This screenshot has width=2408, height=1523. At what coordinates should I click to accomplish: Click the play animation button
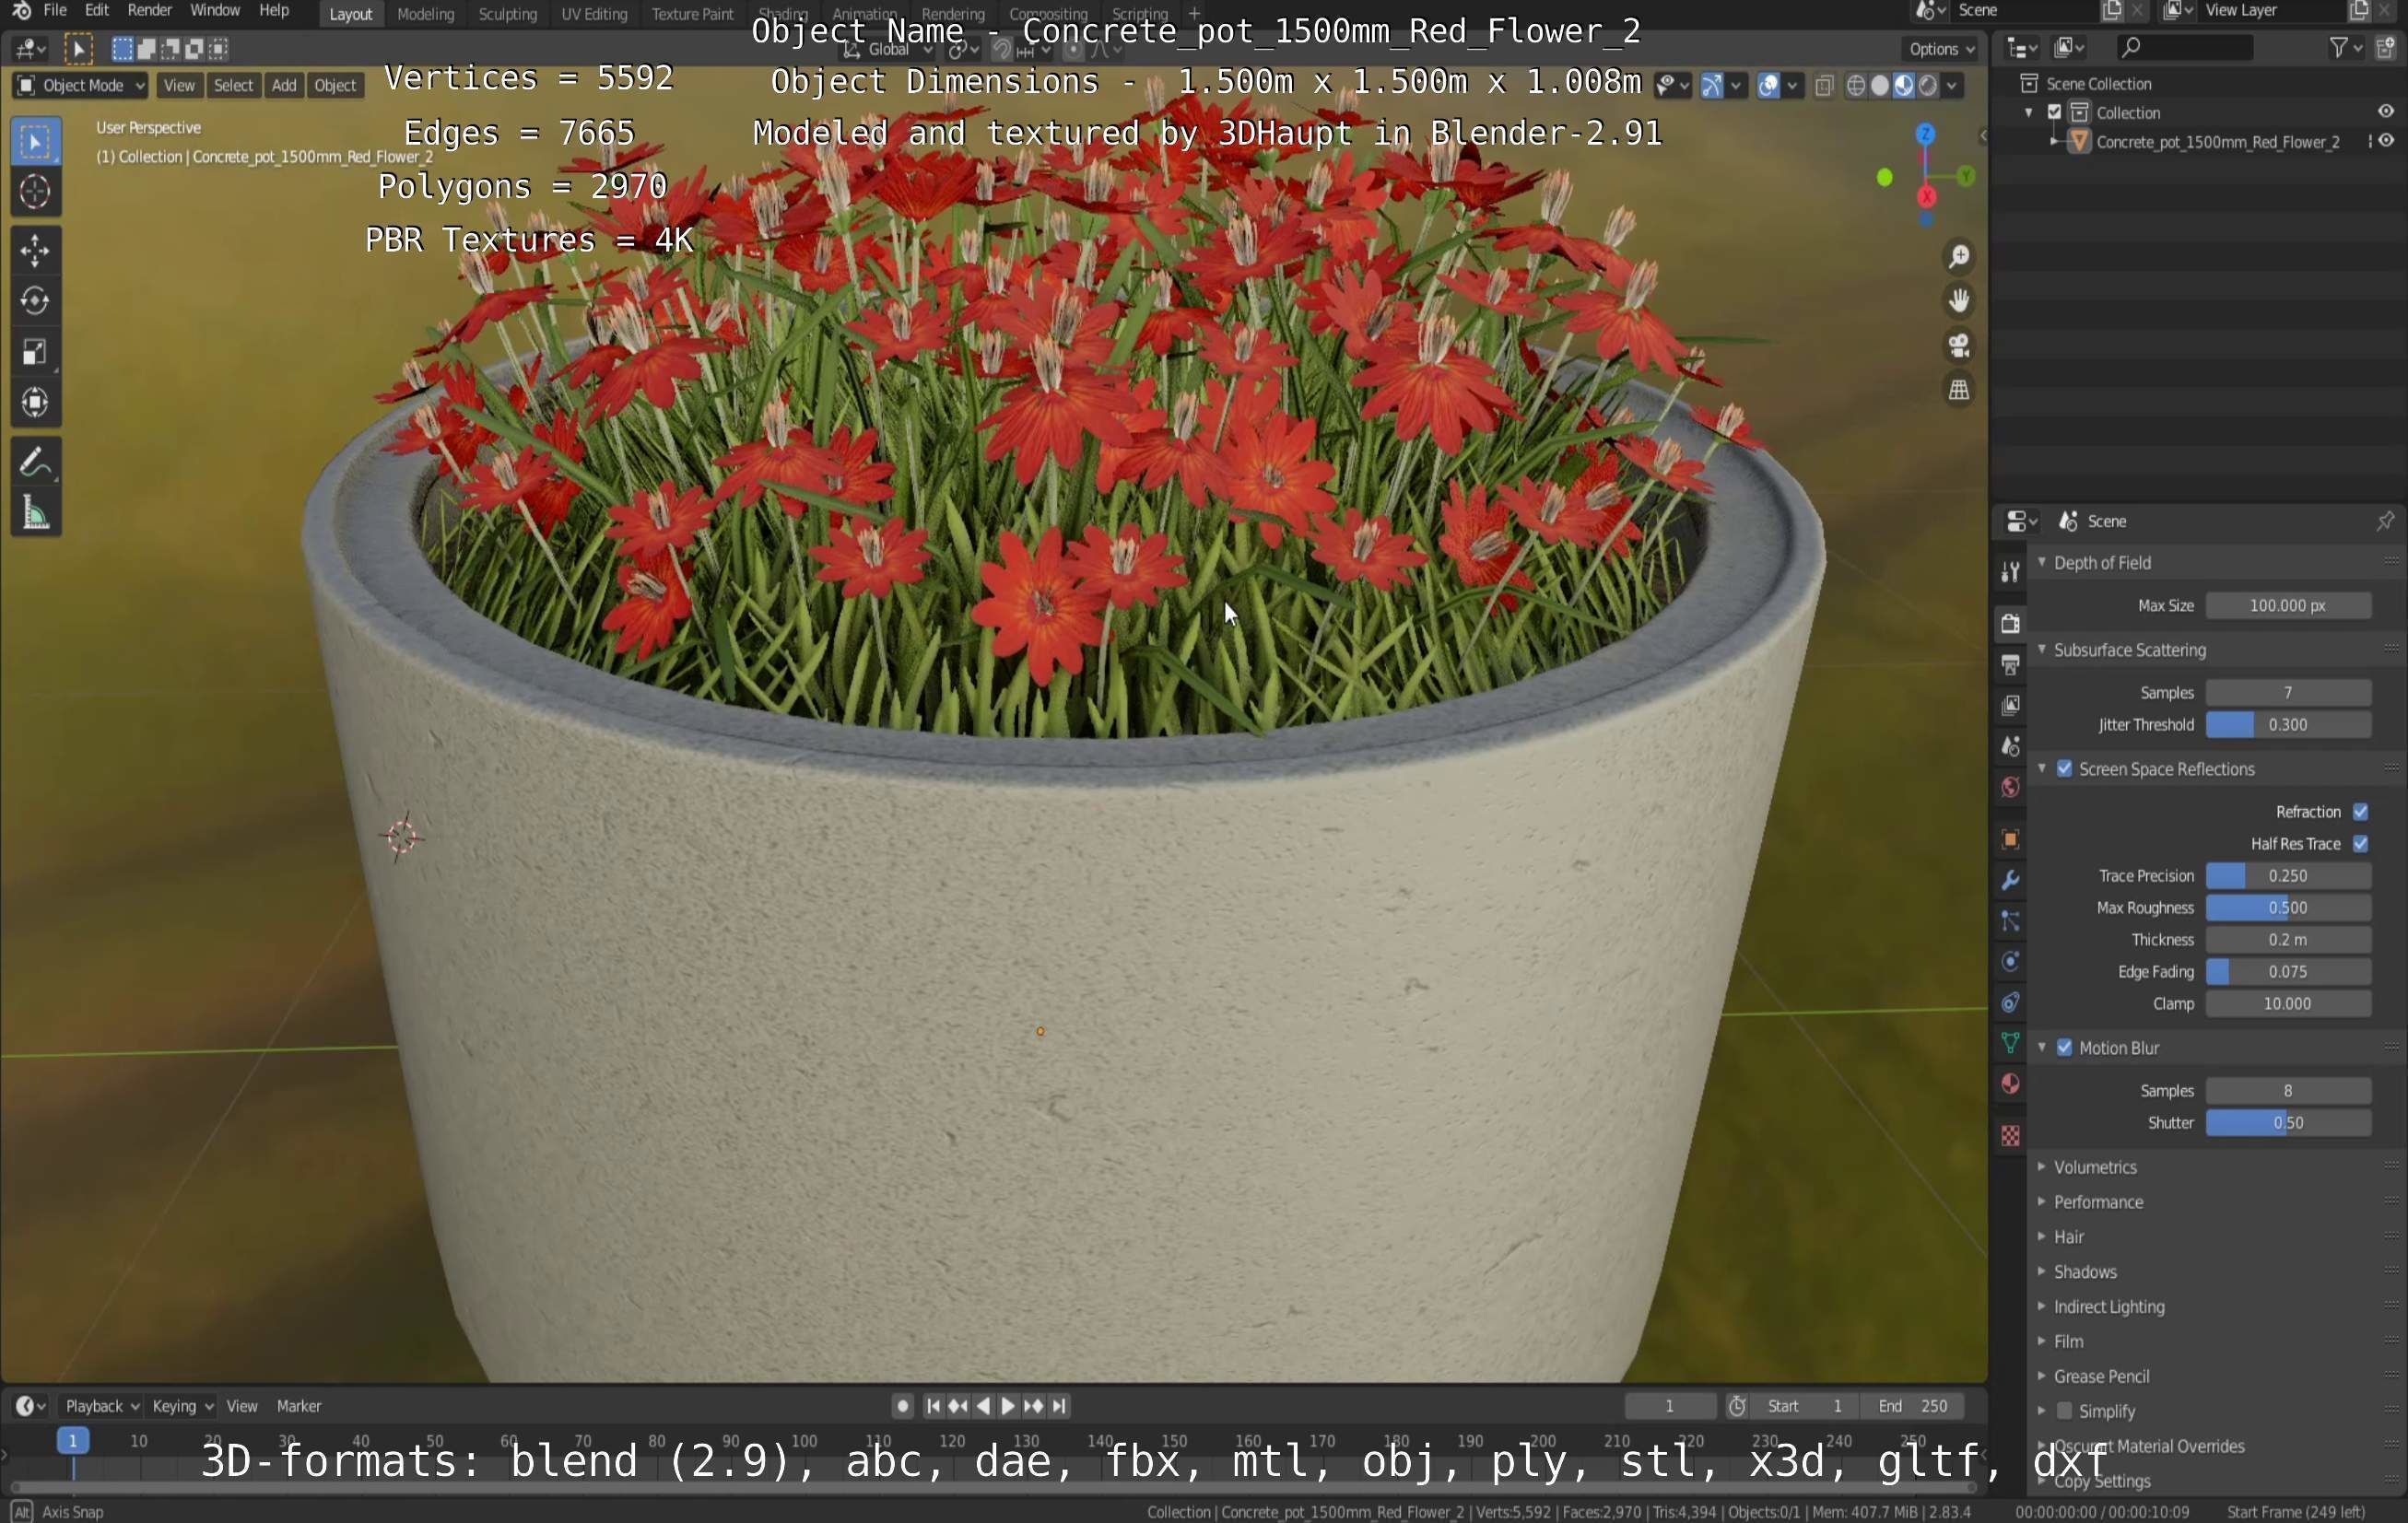tap(1008, 1405)
